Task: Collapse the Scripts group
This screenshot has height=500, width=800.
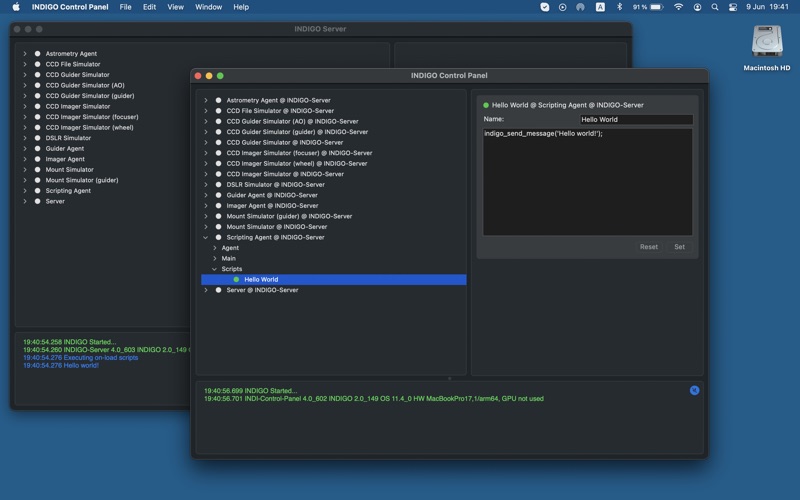Action: coord(214,269)
